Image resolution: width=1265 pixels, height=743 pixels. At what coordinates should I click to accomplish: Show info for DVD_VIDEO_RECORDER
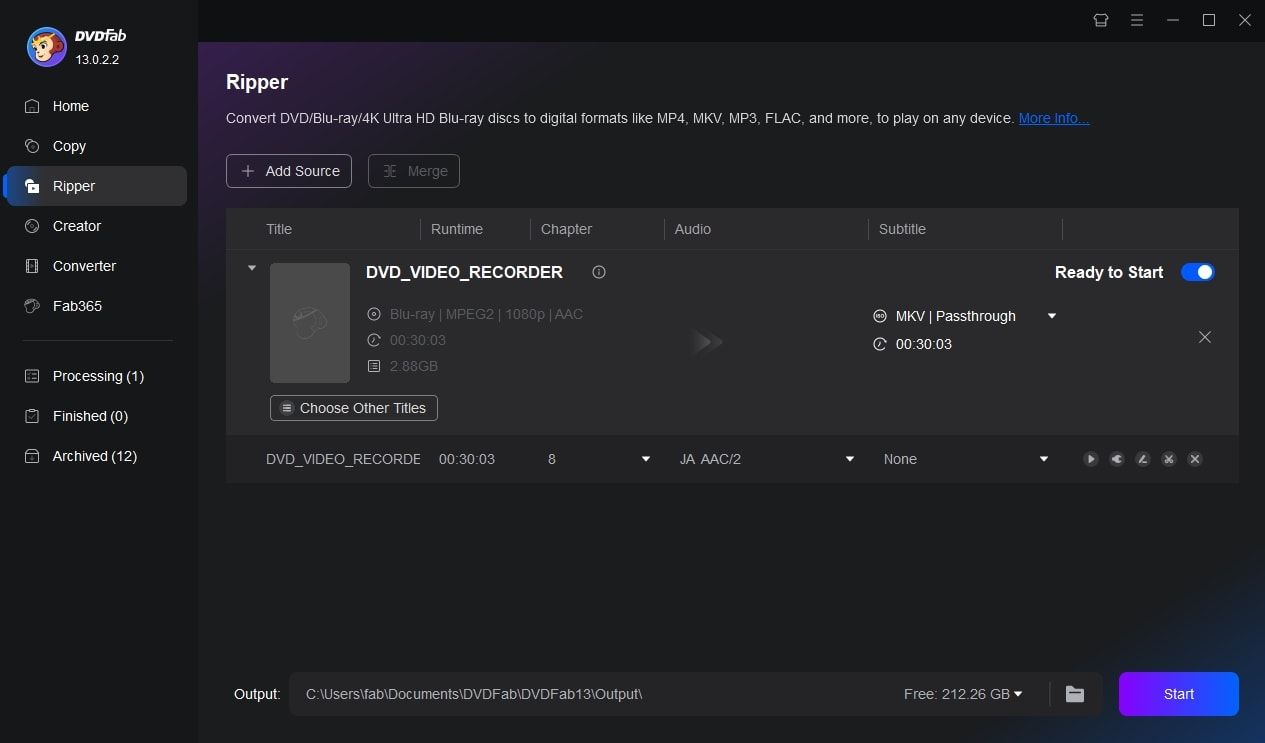599,272
